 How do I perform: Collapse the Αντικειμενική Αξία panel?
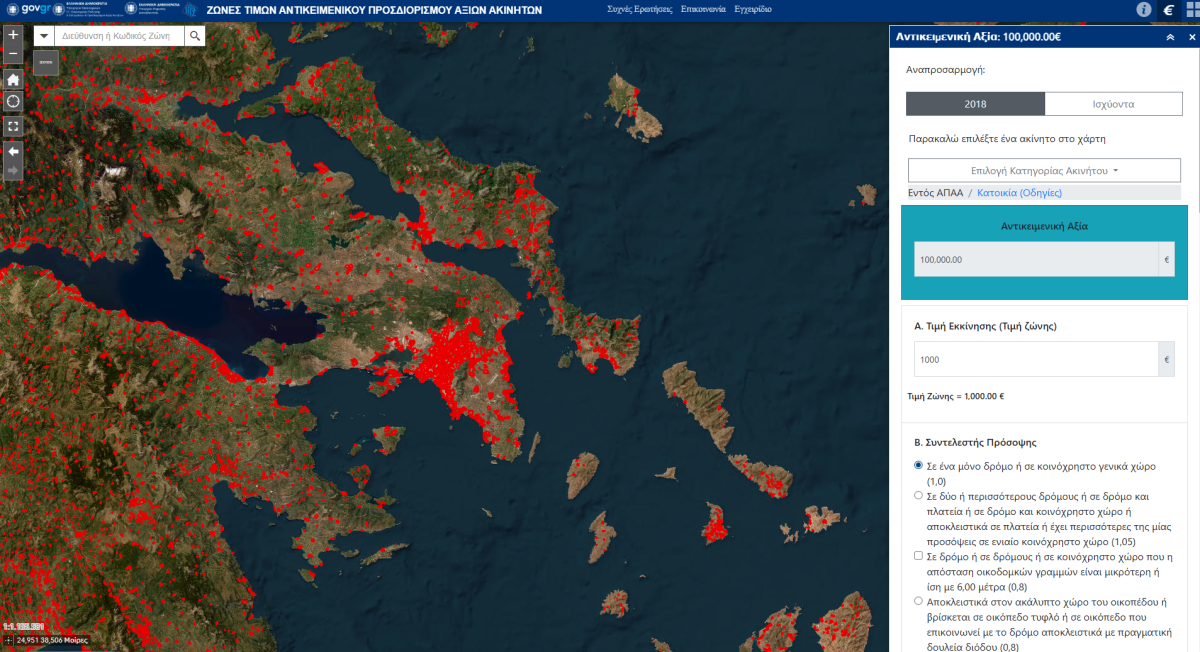pos(1170,37)
